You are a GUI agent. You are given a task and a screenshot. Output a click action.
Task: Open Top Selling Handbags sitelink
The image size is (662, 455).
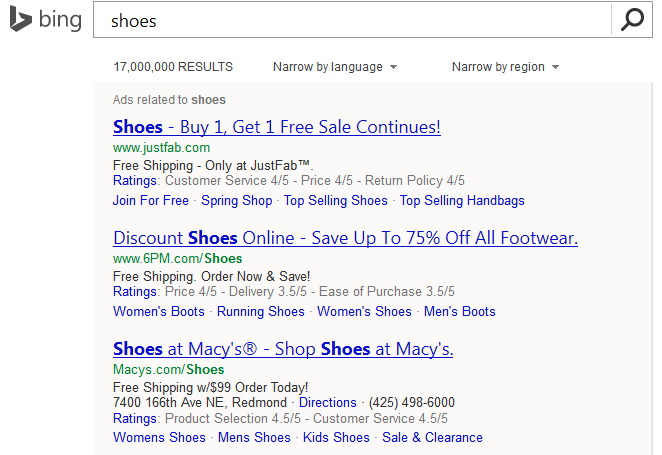click(462, 200)
